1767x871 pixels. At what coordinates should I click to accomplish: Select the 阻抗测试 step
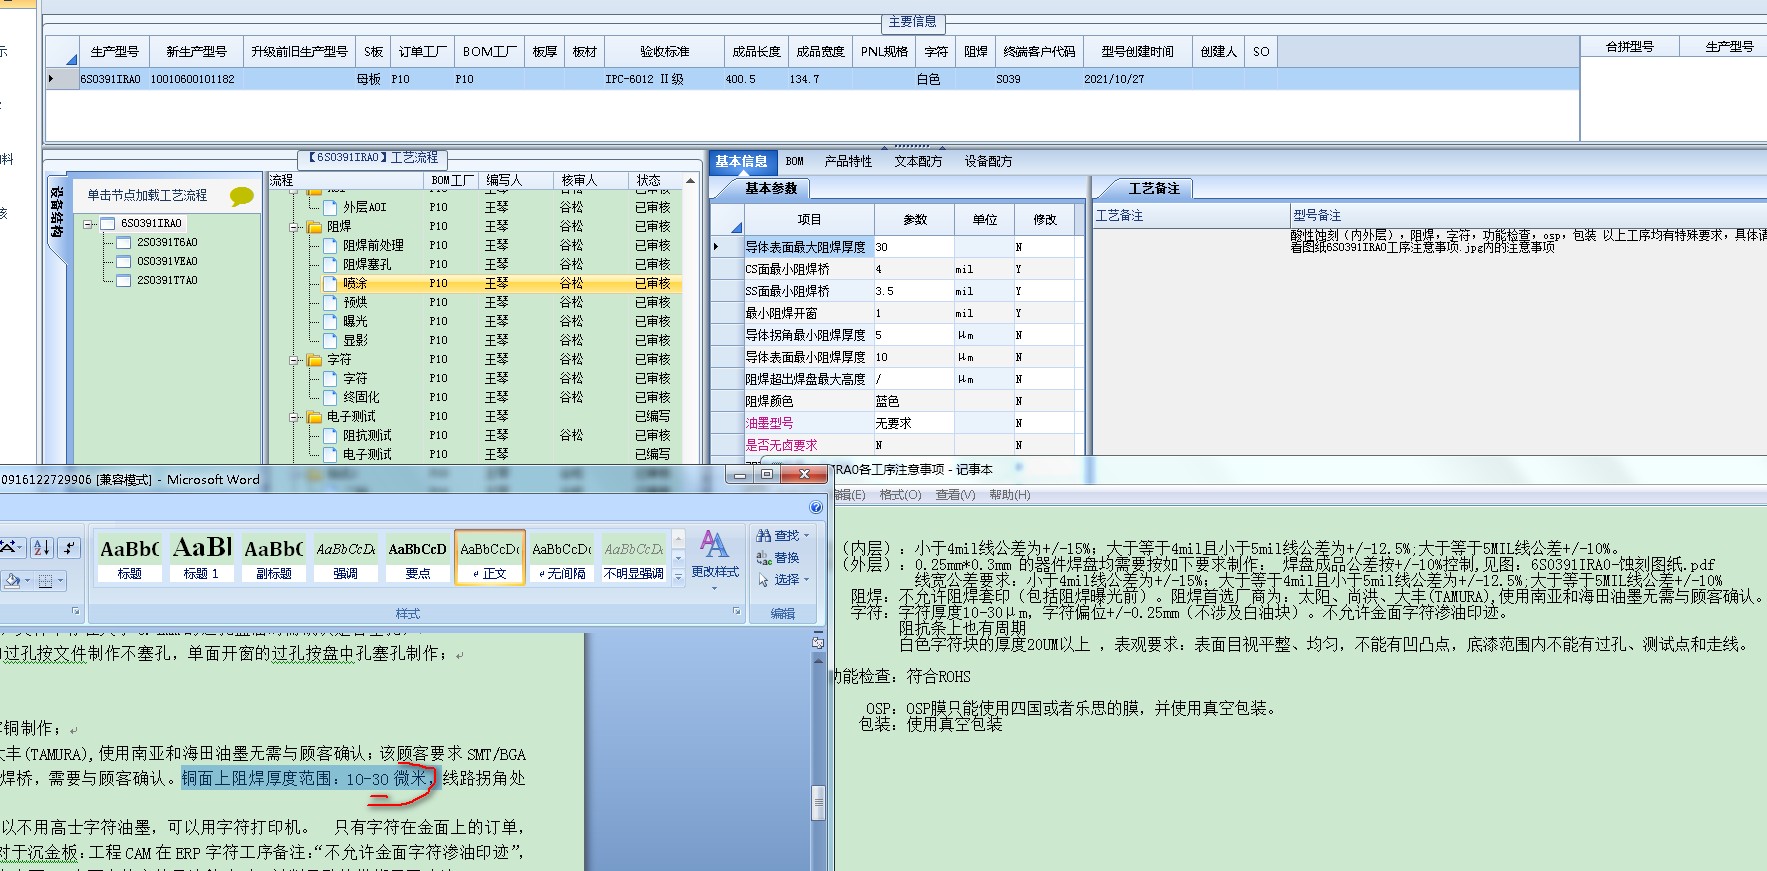367,436
